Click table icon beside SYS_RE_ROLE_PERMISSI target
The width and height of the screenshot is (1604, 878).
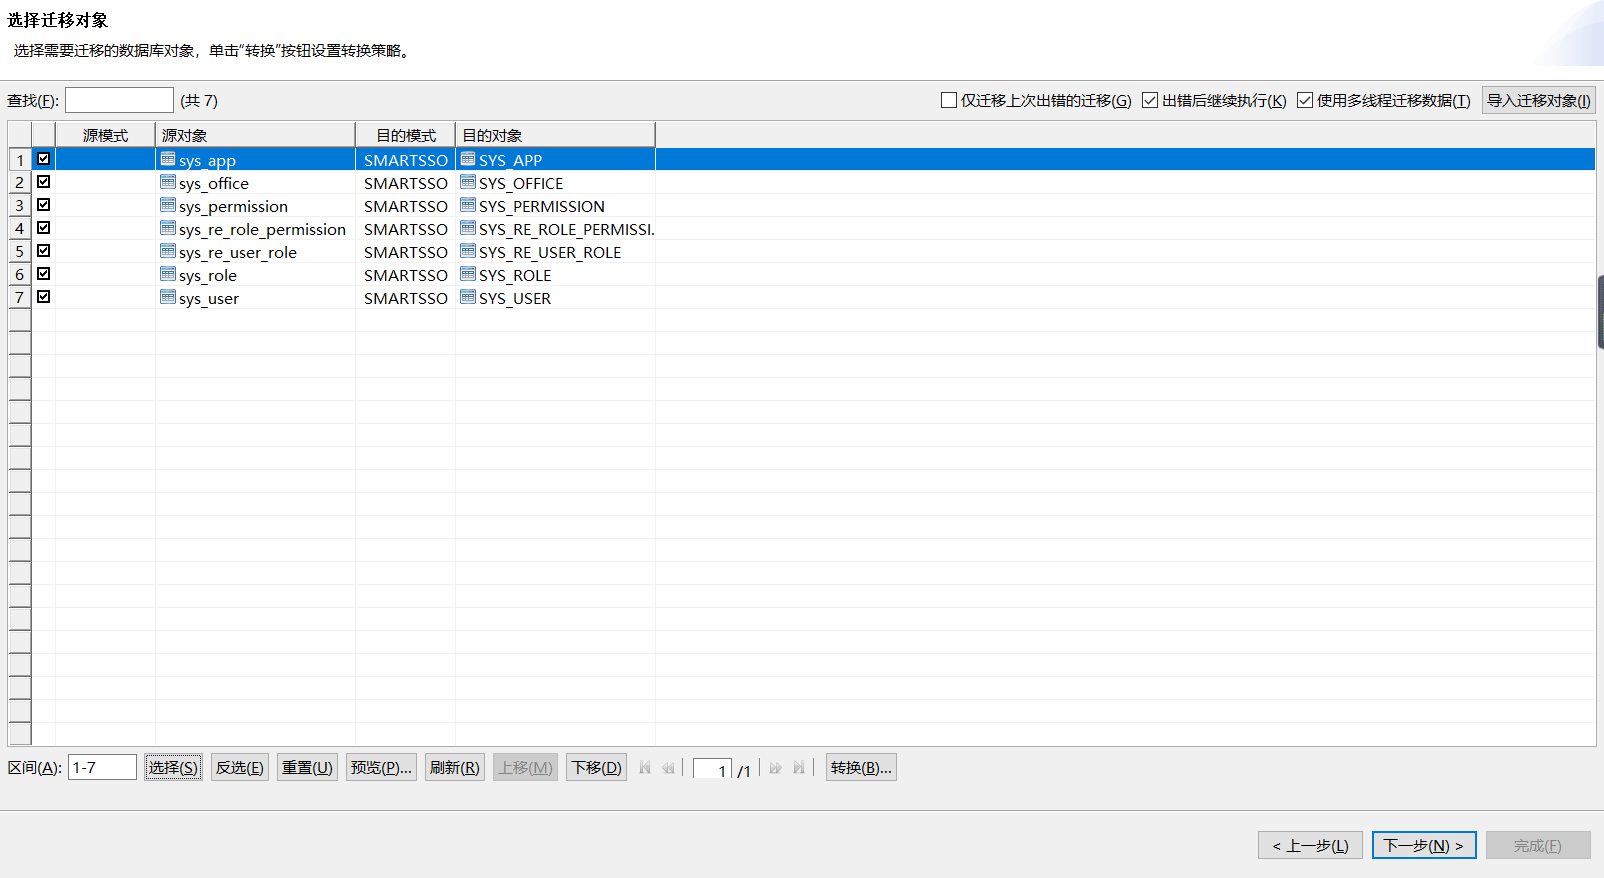[x=468, y=228]
